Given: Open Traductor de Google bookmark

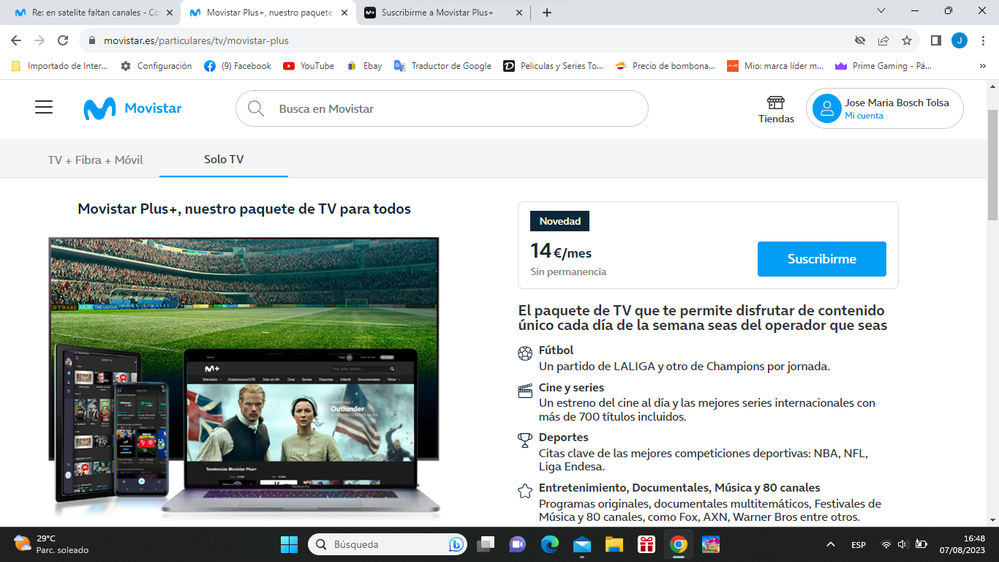Looking at the screenshot, I should pyautogui.click(x=443, y=66).
